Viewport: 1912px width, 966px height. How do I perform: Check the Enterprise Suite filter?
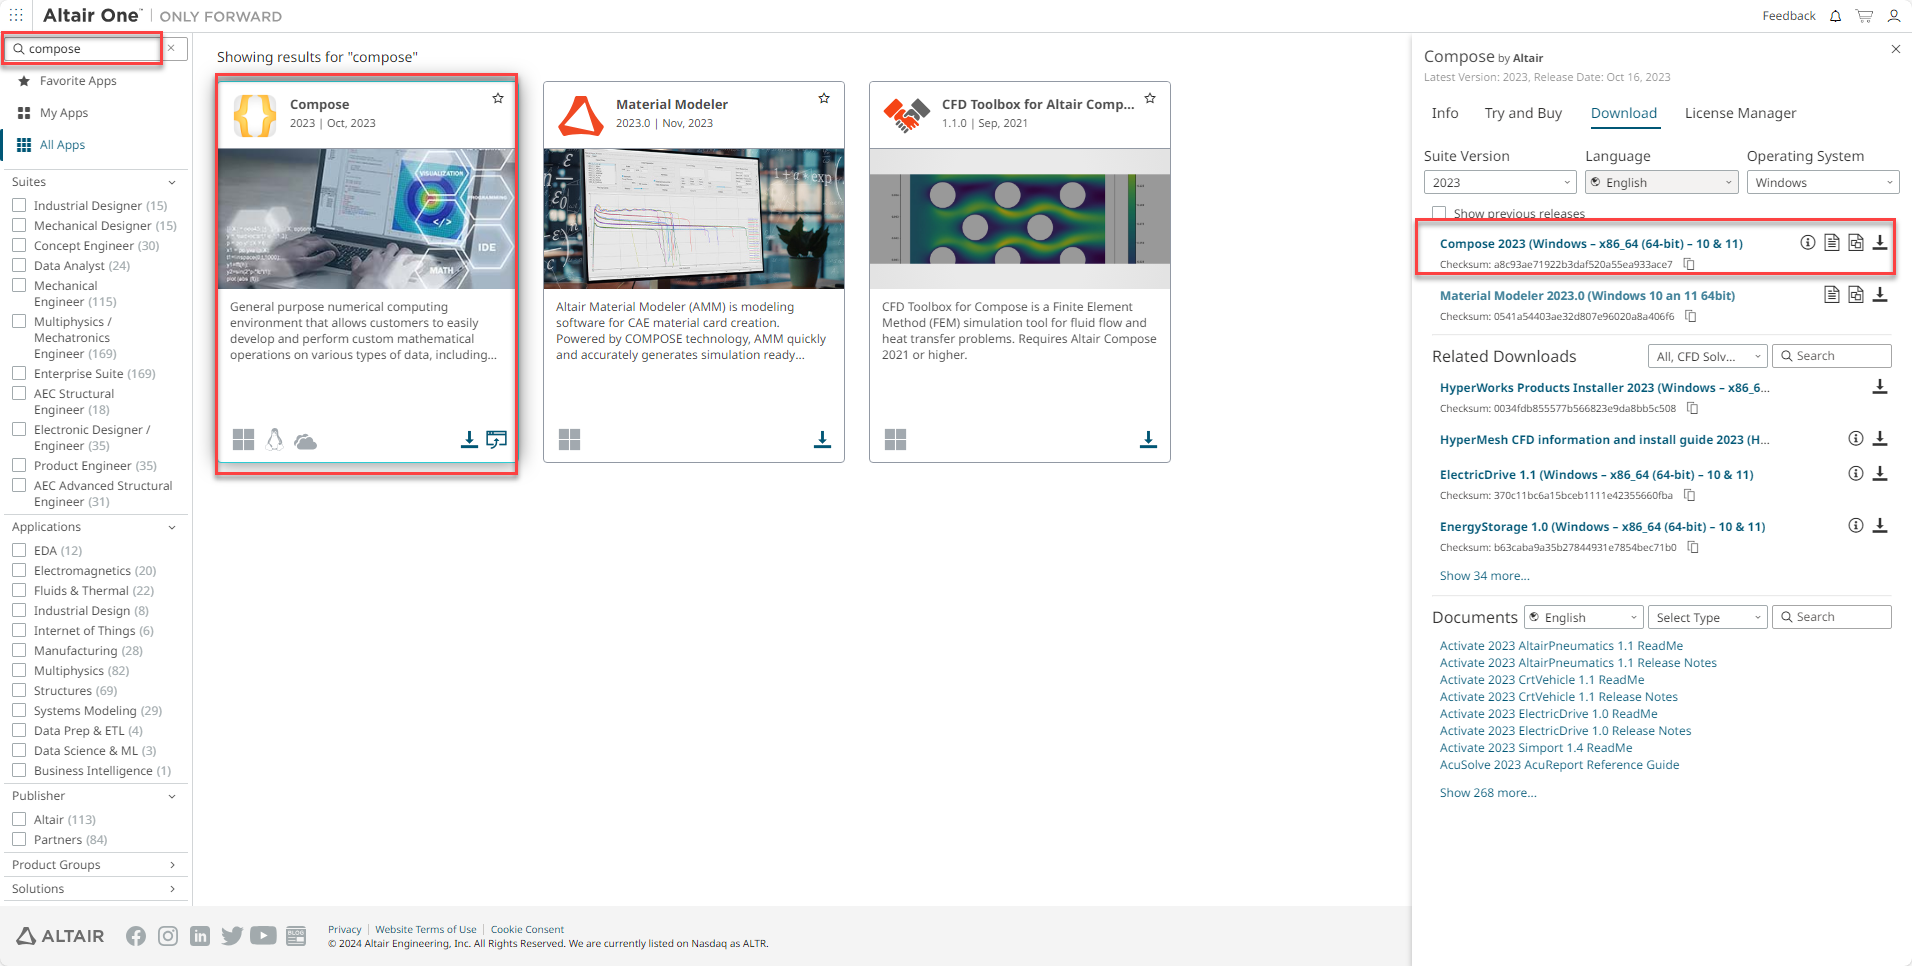[19, 373]
